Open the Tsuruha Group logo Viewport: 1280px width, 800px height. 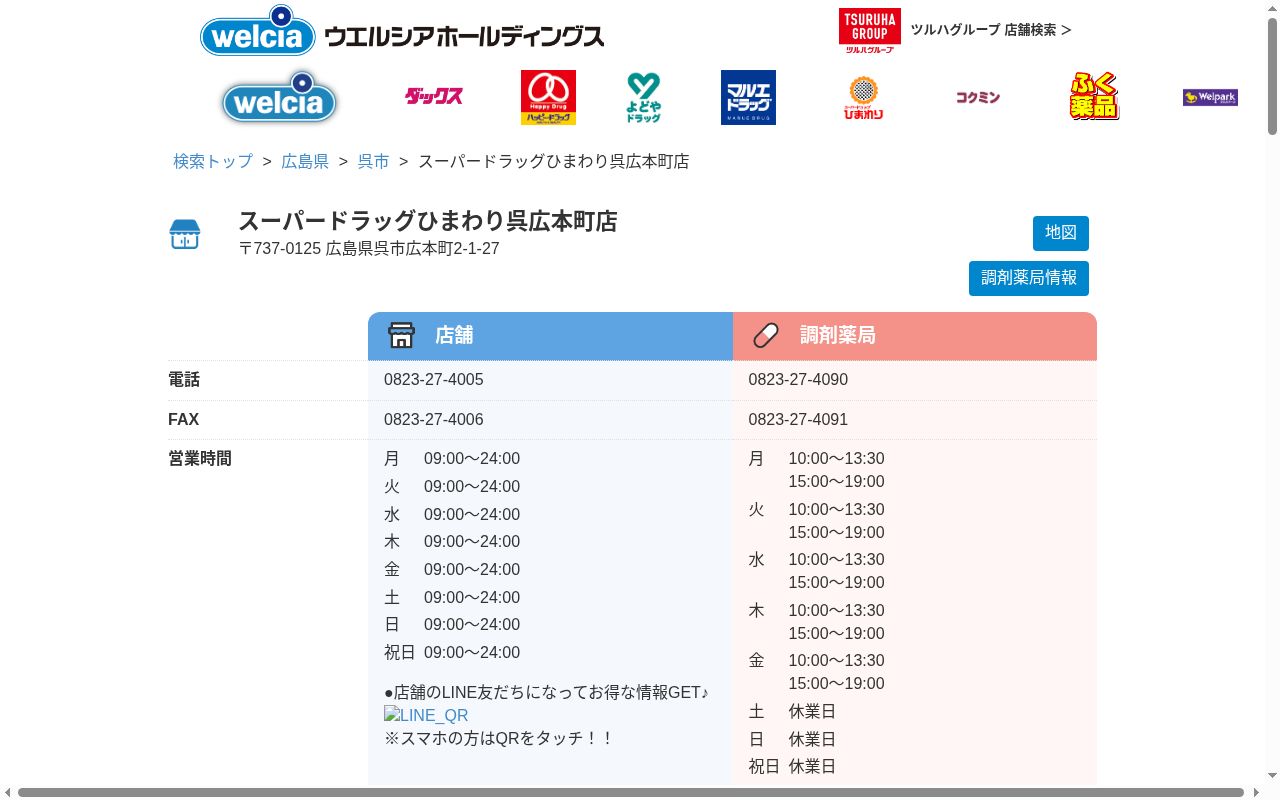point(869,30)
